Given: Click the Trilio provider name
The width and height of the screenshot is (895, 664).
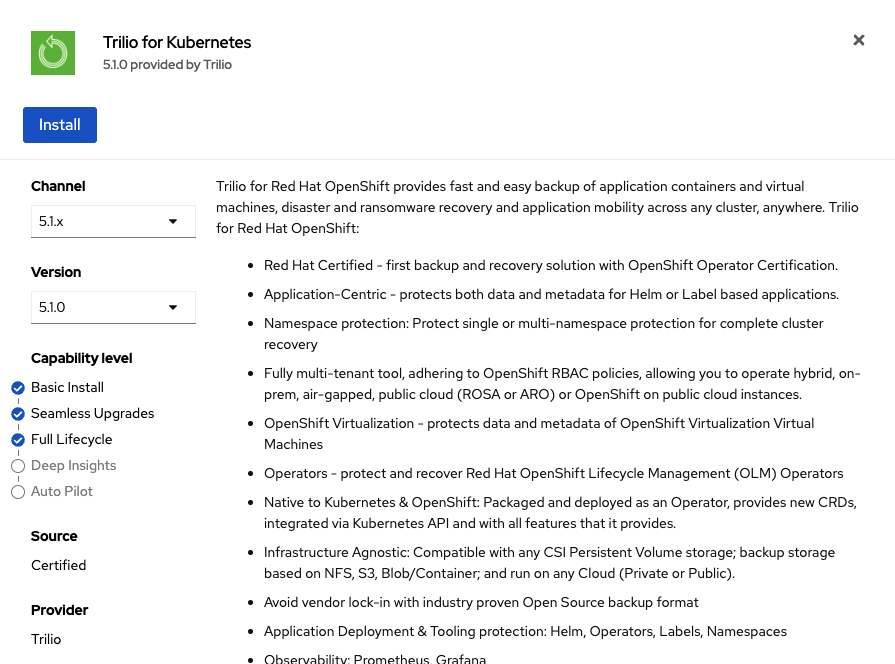Looking at the screenshot, I should [x=46, y=640].
